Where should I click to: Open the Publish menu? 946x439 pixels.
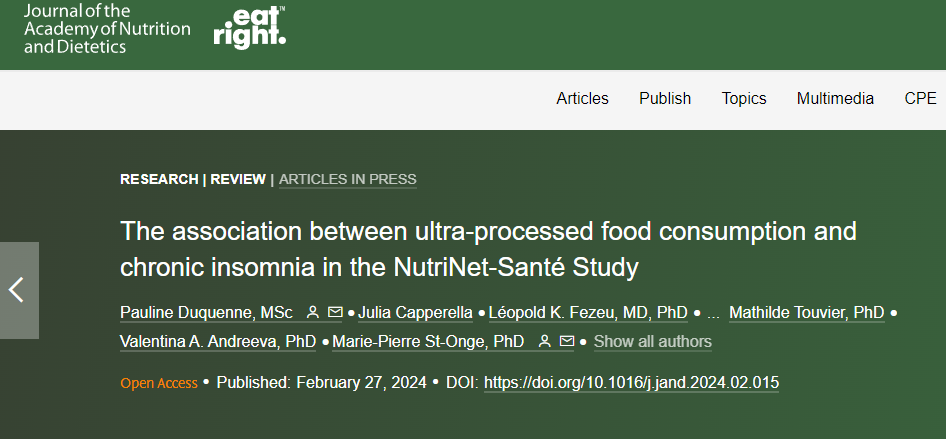665,98
